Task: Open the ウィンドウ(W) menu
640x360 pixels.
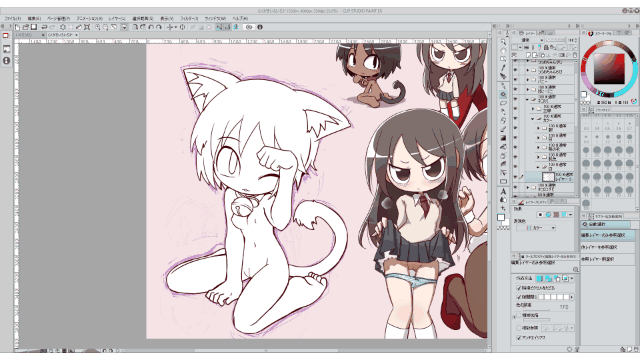Action: coord(215,18)
